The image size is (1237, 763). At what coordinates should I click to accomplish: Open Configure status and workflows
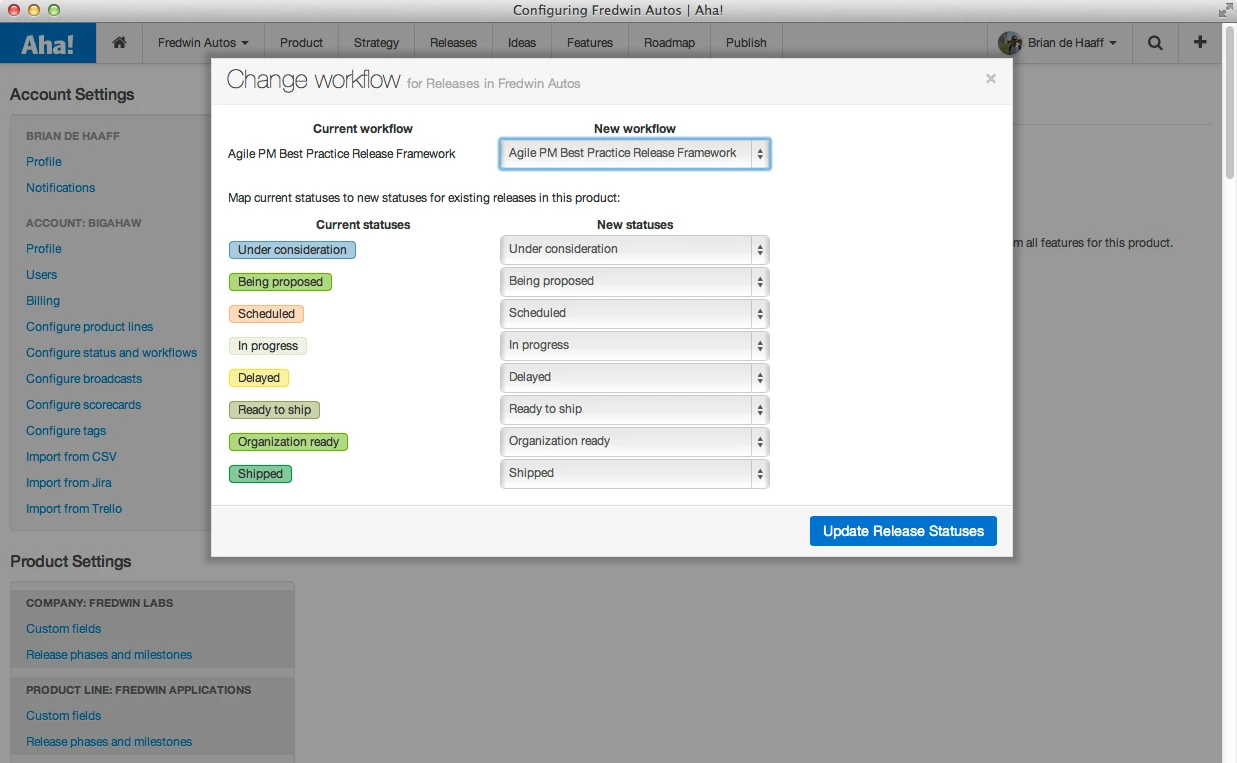[112, 352]
